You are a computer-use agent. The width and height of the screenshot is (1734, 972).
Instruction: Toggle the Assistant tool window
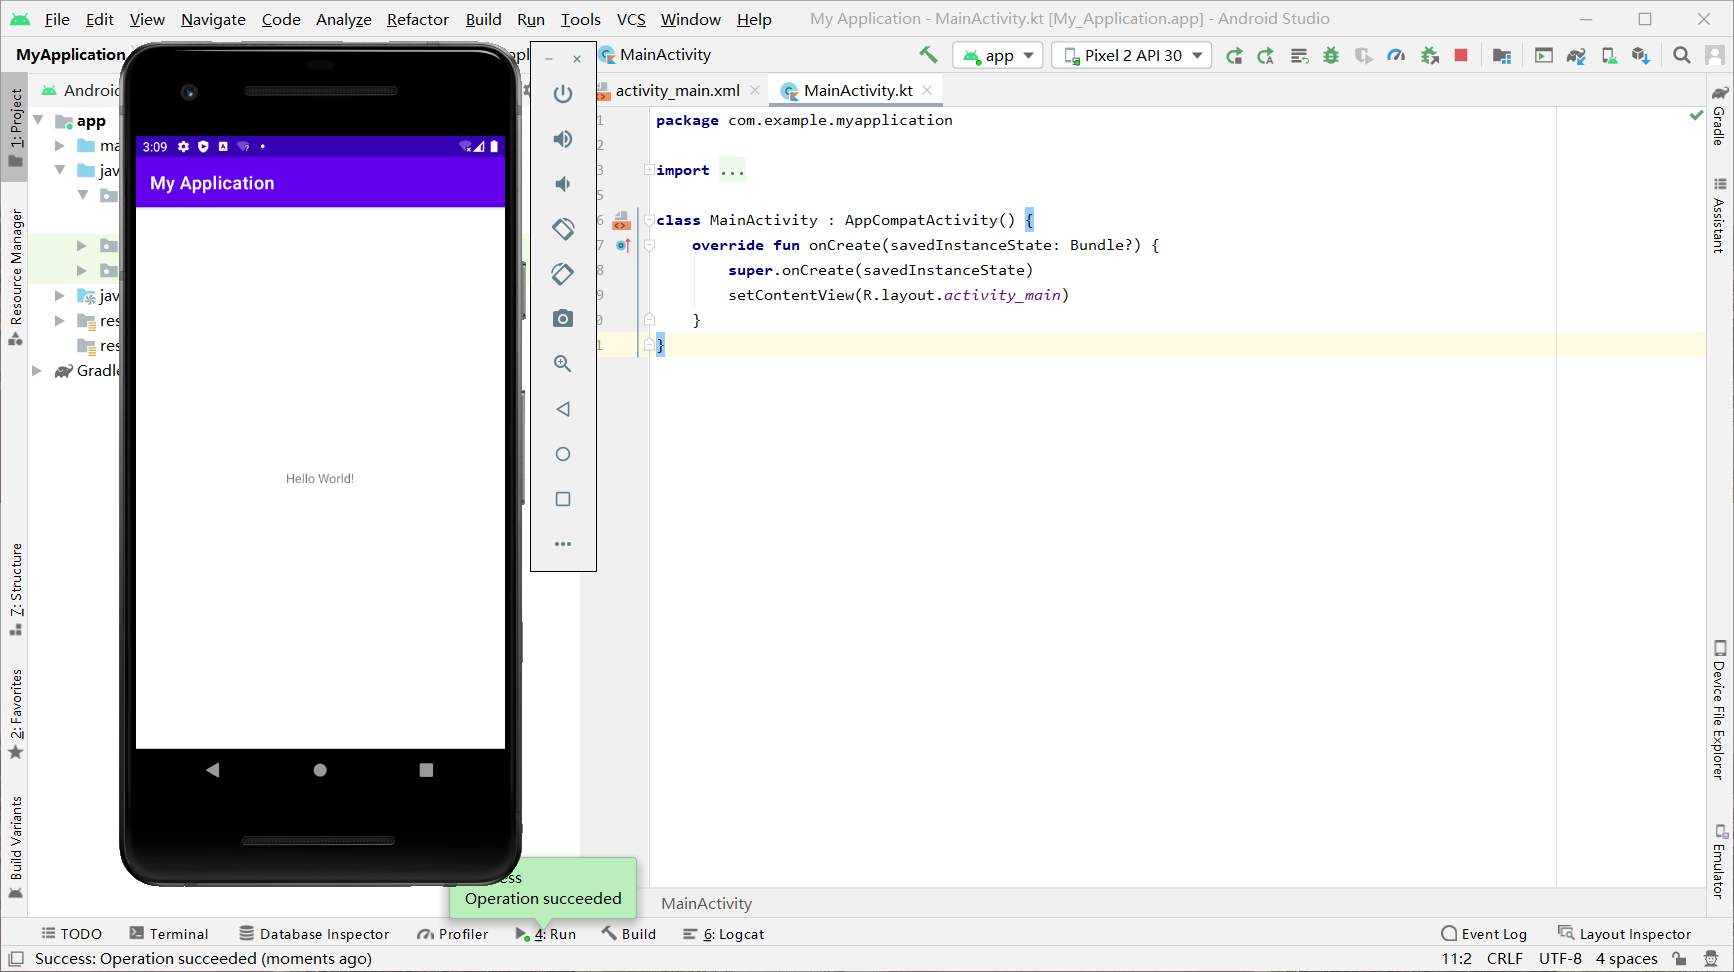1719,214
